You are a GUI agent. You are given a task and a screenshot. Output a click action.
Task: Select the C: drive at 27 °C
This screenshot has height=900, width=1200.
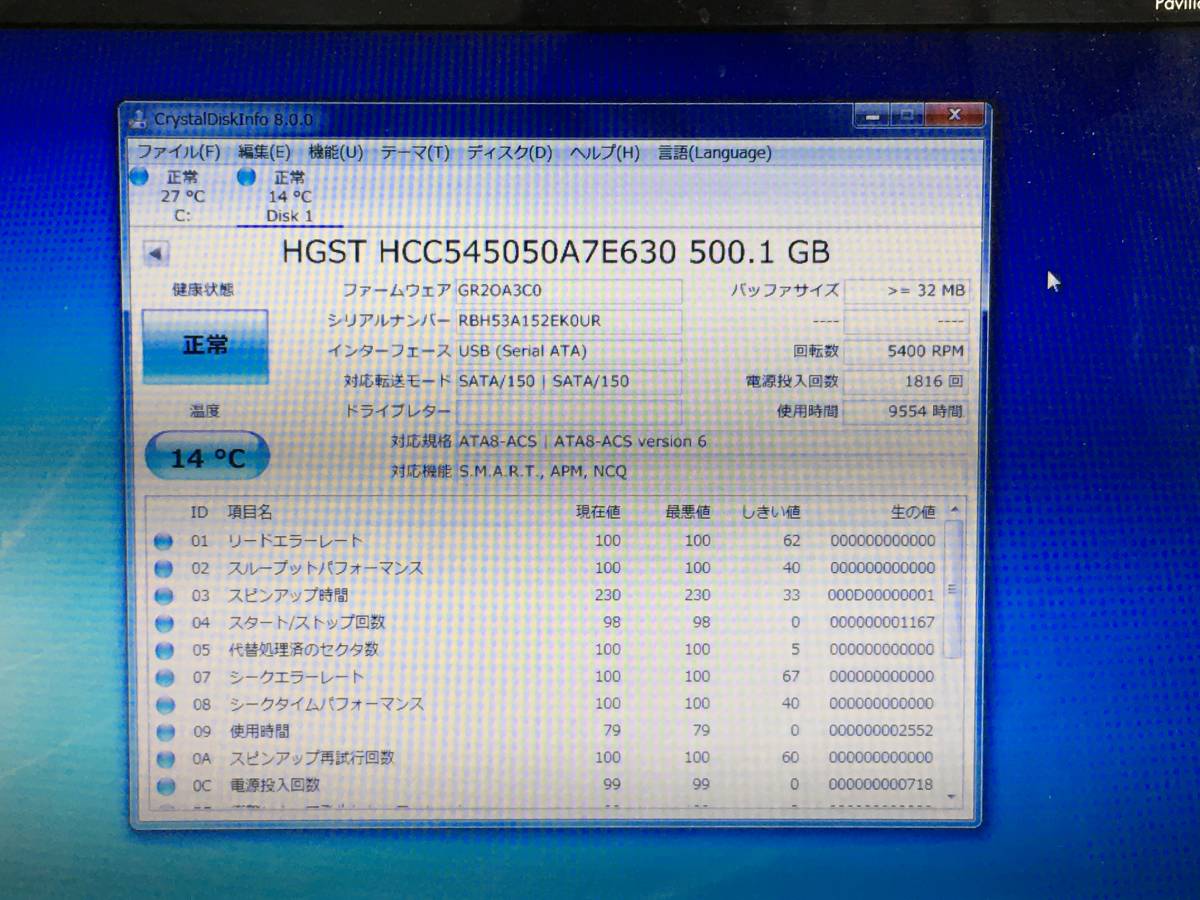click(x=182, y=196)
